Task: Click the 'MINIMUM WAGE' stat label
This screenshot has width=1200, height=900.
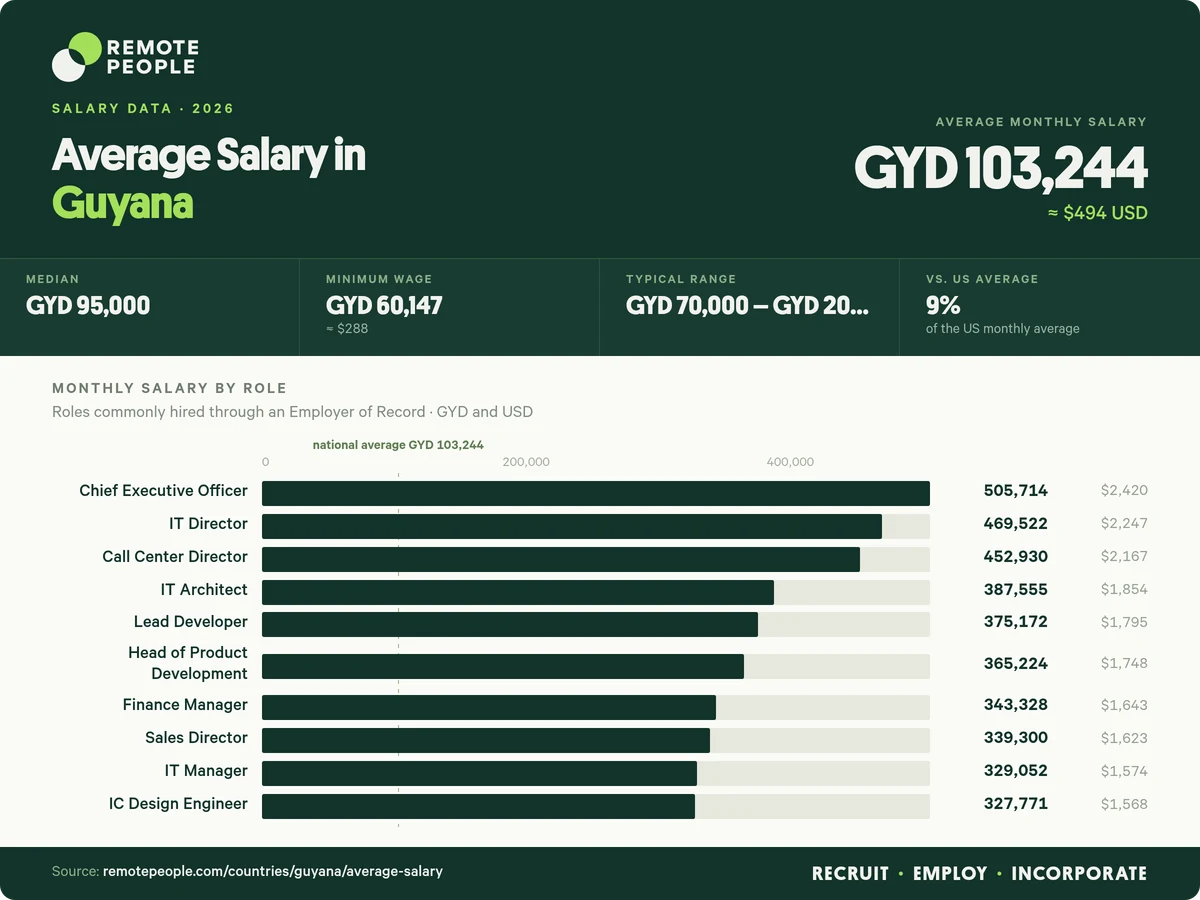Action: [379, 279]
